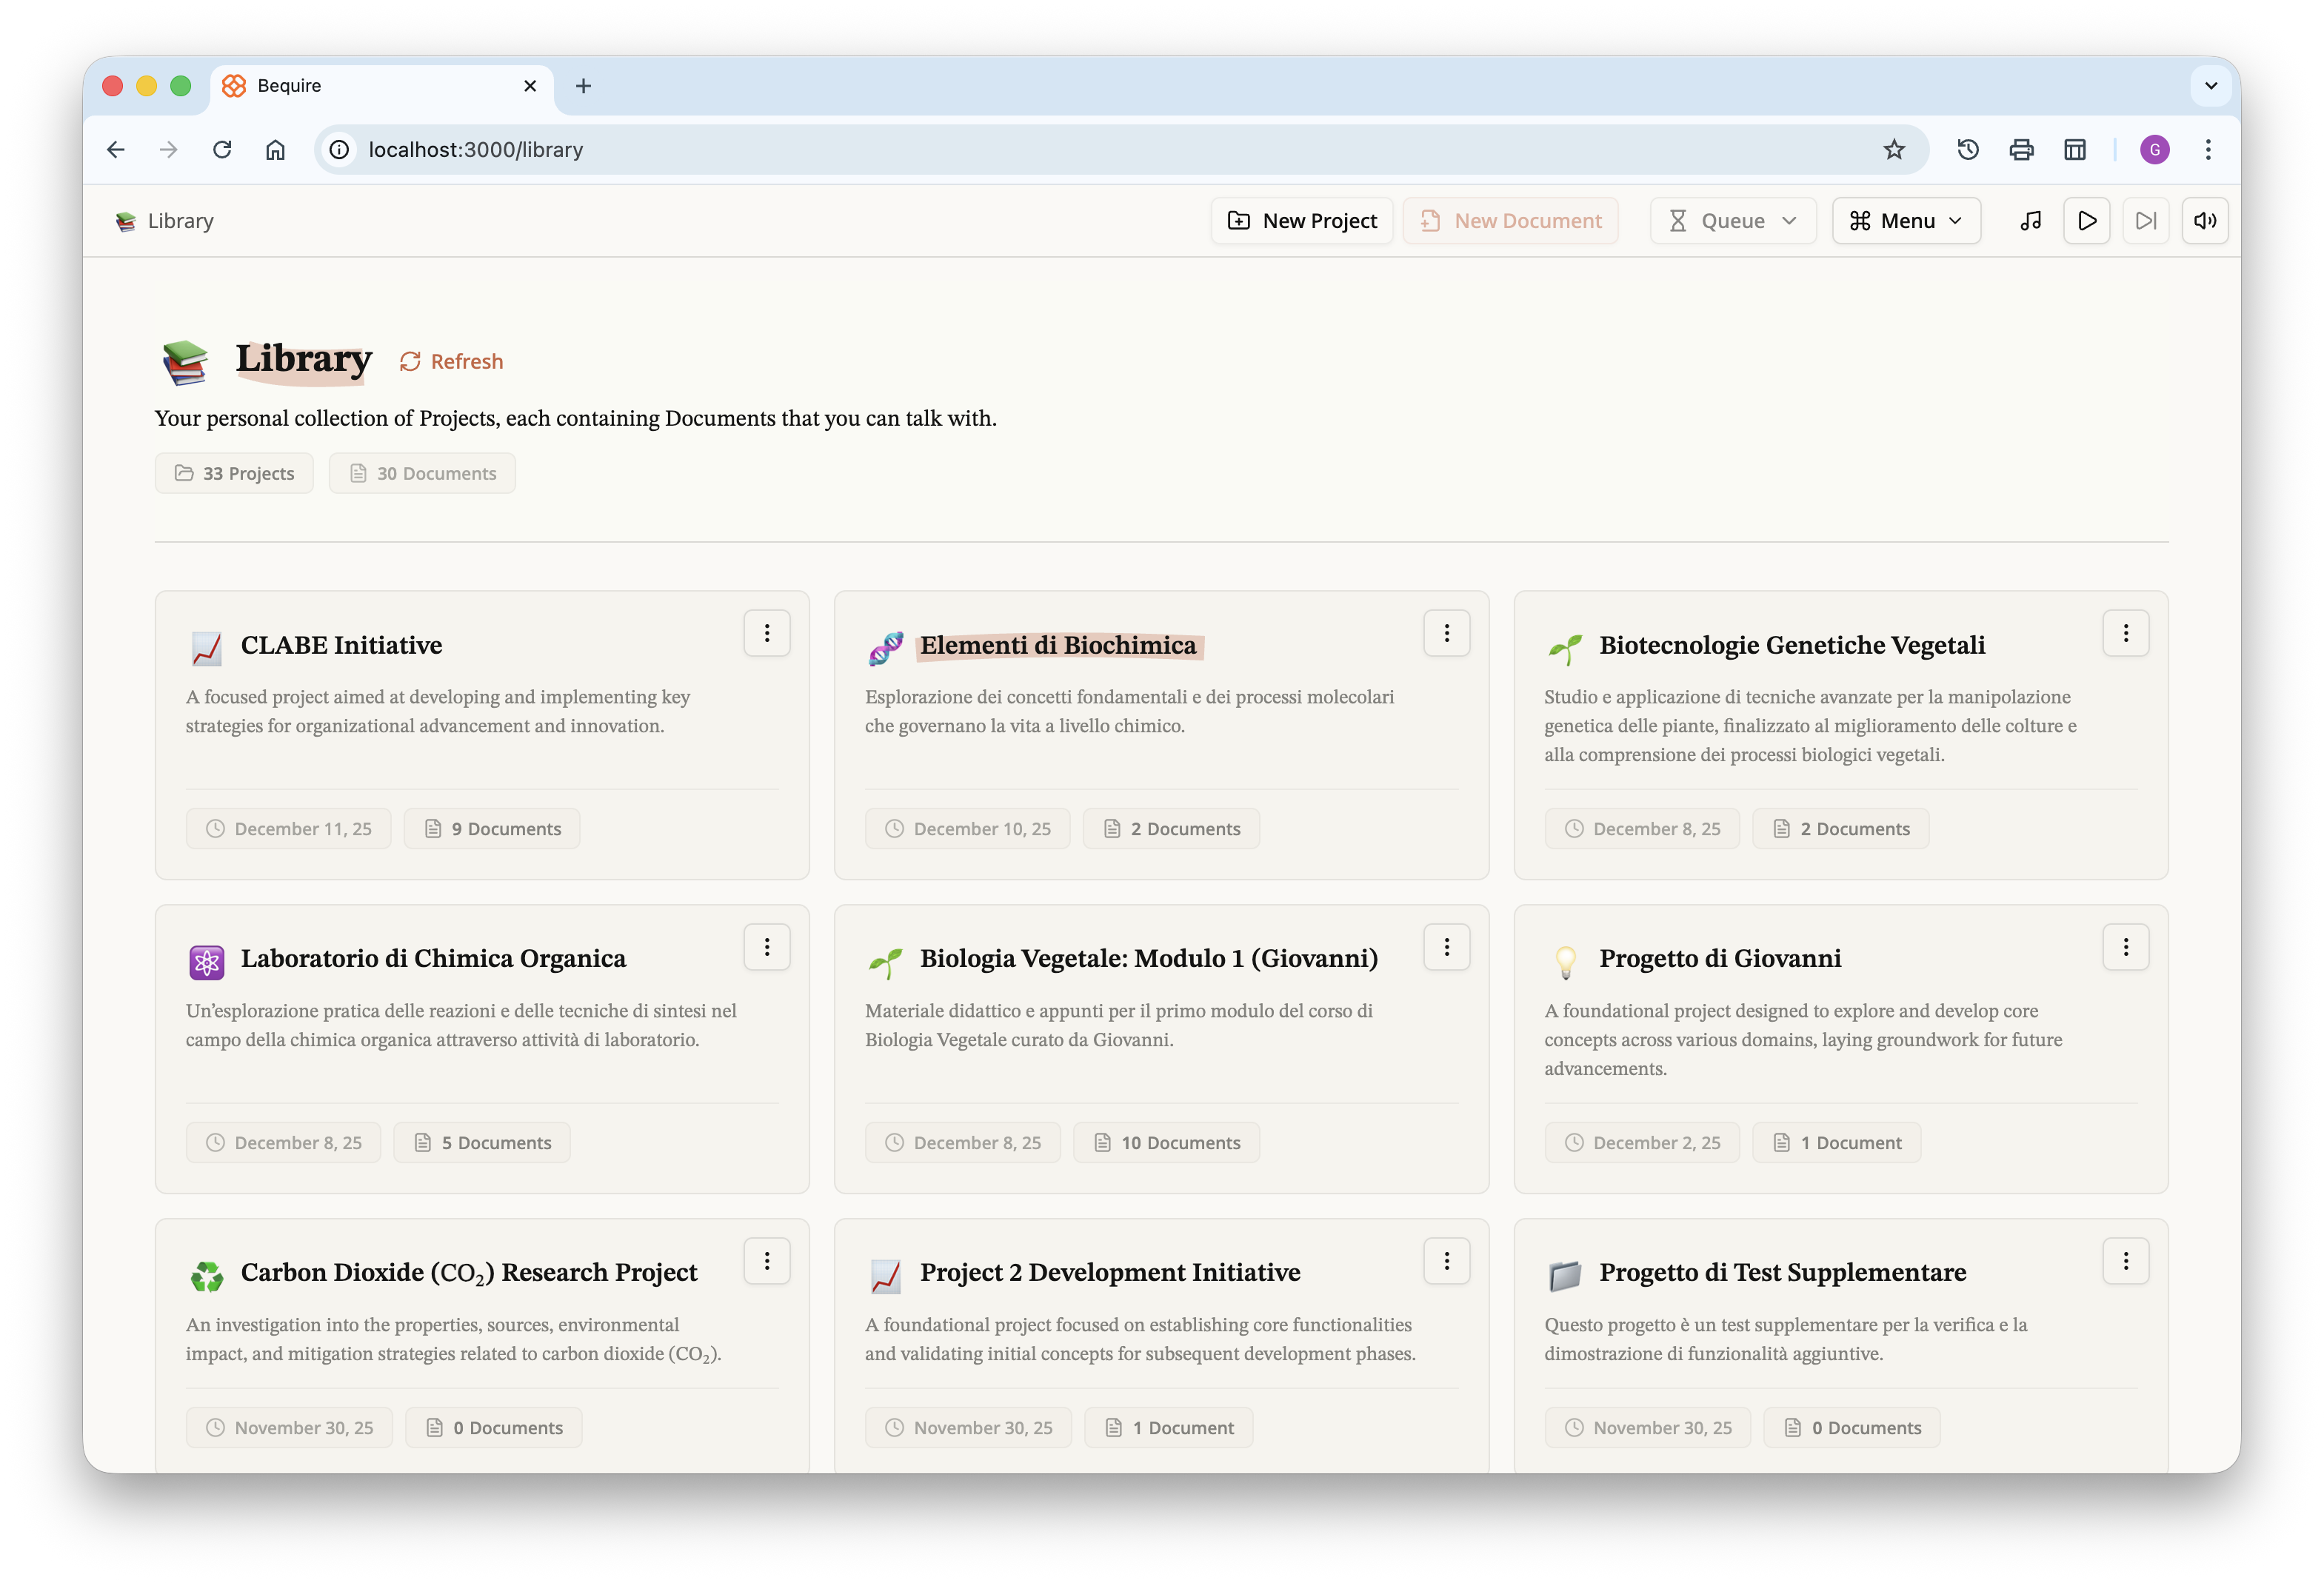Click the Refresh link beside Library
Image resolution: width=2324 pixels, height=1583 pixels.
point(451,361)
